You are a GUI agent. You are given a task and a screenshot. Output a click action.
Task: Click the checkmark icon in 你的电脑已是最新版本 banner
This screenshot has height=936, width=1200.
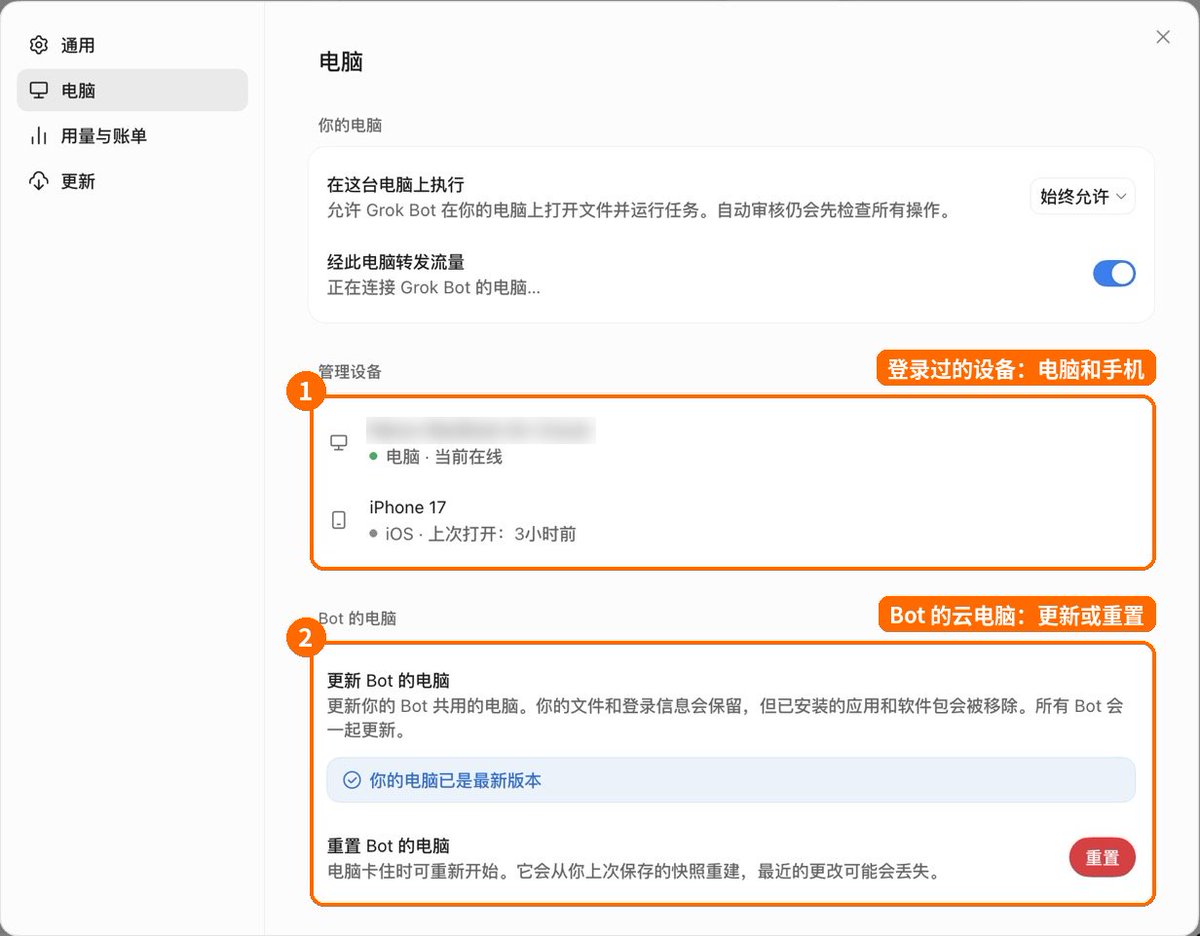pos(351,780)
